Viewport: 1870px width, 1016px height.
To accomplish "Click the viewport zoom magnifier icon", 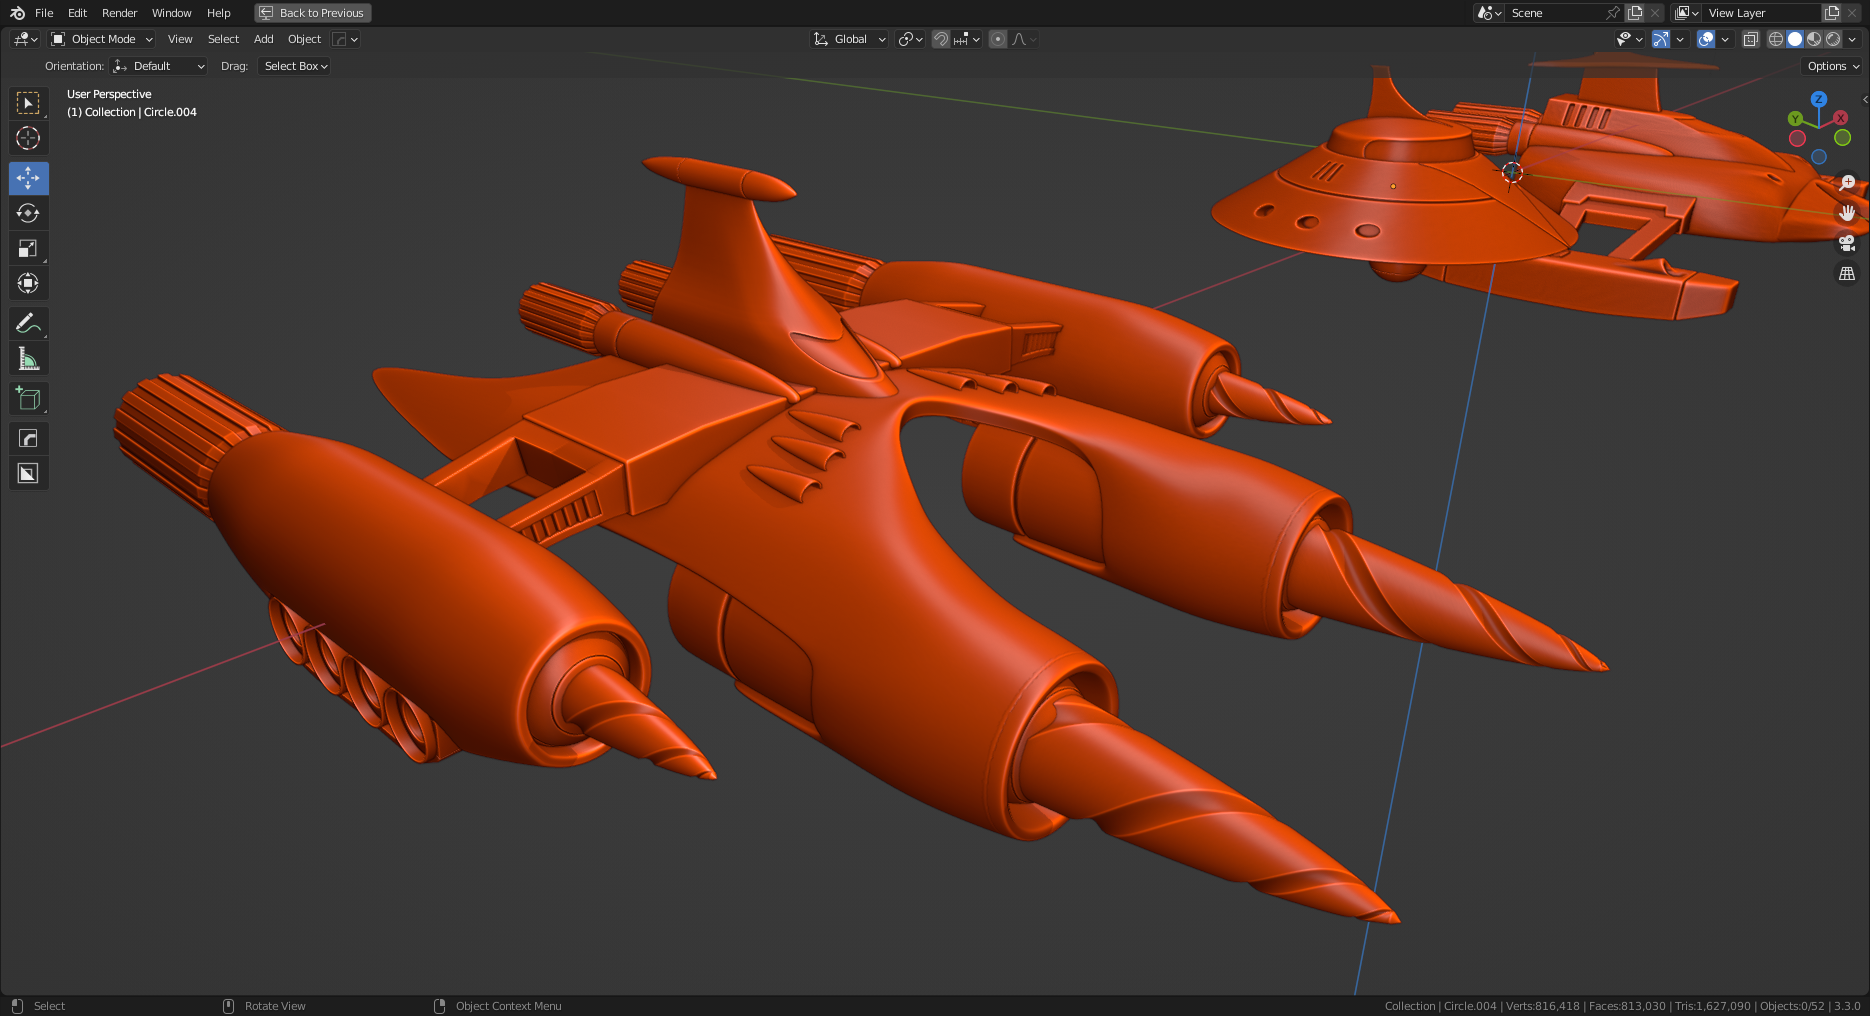I will pyautogui.click(x=1847, y=183).
